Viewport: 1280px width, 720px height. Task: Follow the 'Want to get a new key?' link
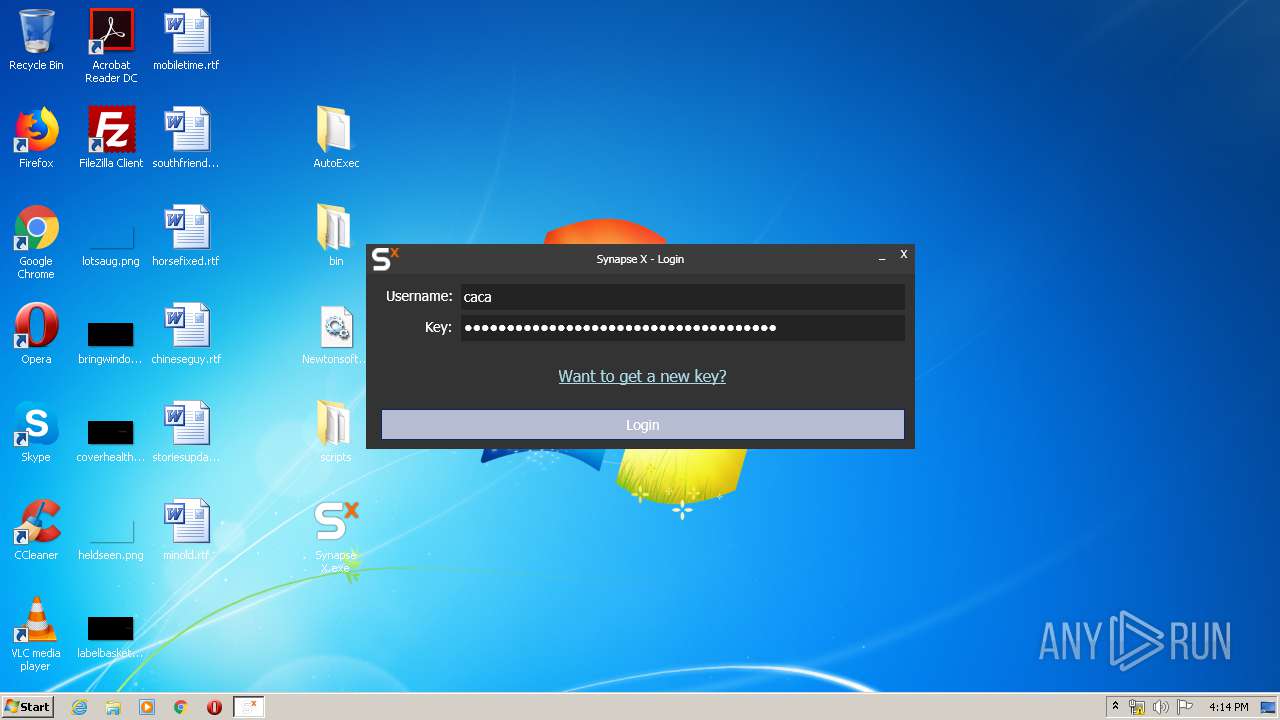(x=642, y=376)
